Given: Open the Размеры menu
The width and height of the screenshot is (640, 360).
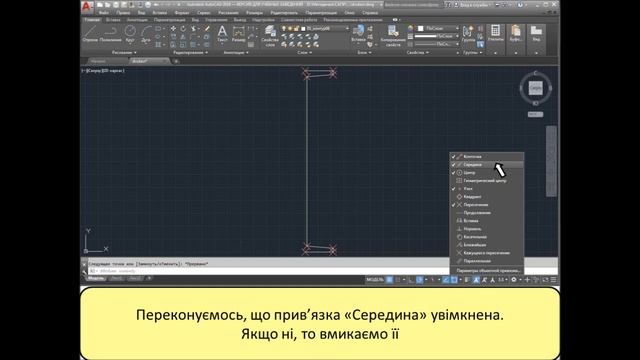Looking at the screenshot, I should pyautogui.click(x=254, y=13).
